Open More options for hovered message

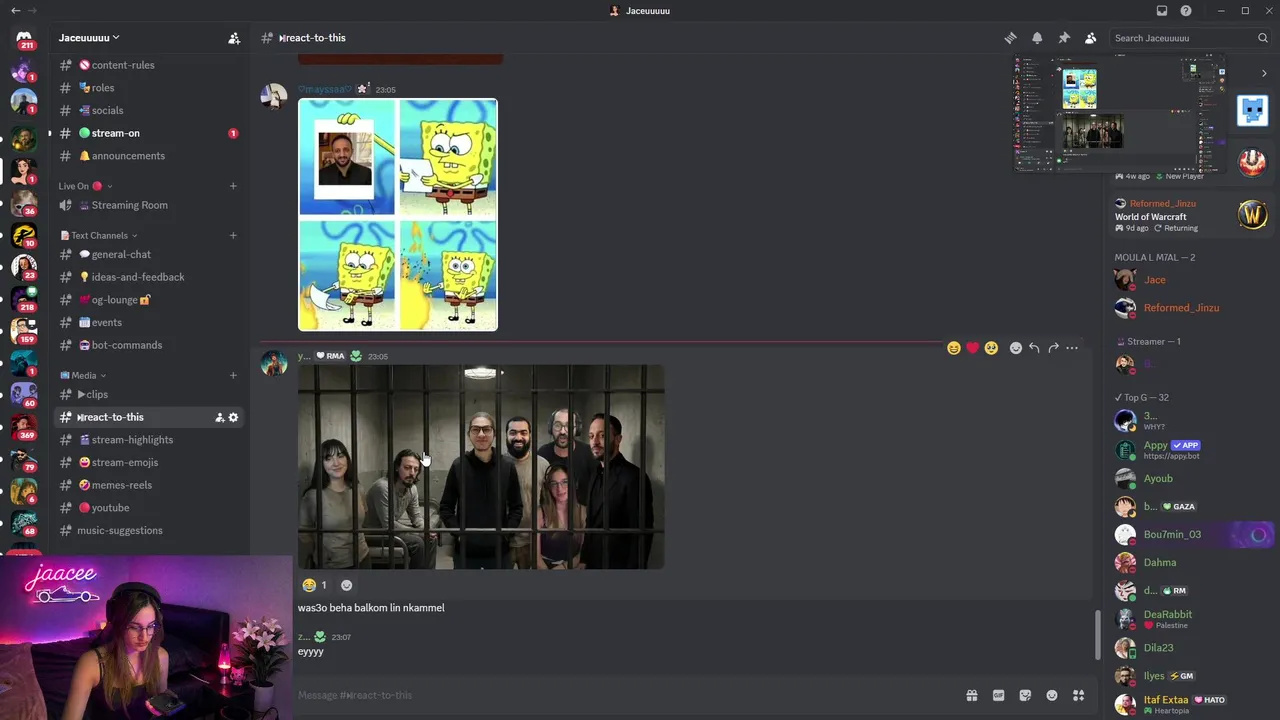pyautogui.click(x=1072, y=348)
